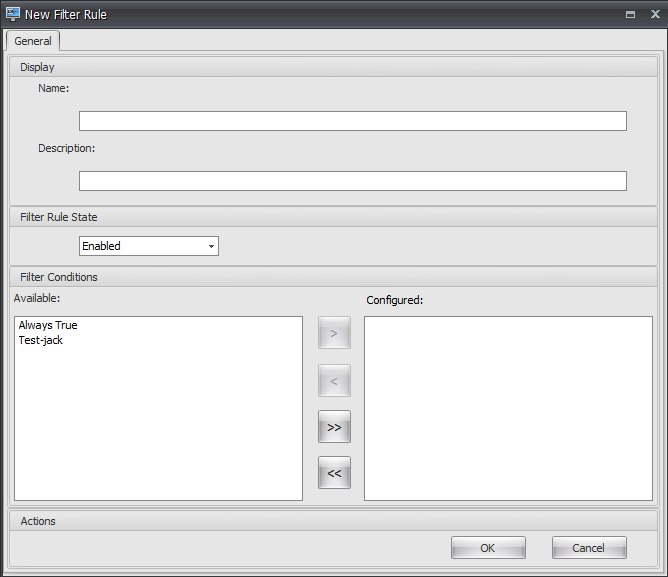Select the Always True available condition
This screenshot has width=668, height=577.
47,325
